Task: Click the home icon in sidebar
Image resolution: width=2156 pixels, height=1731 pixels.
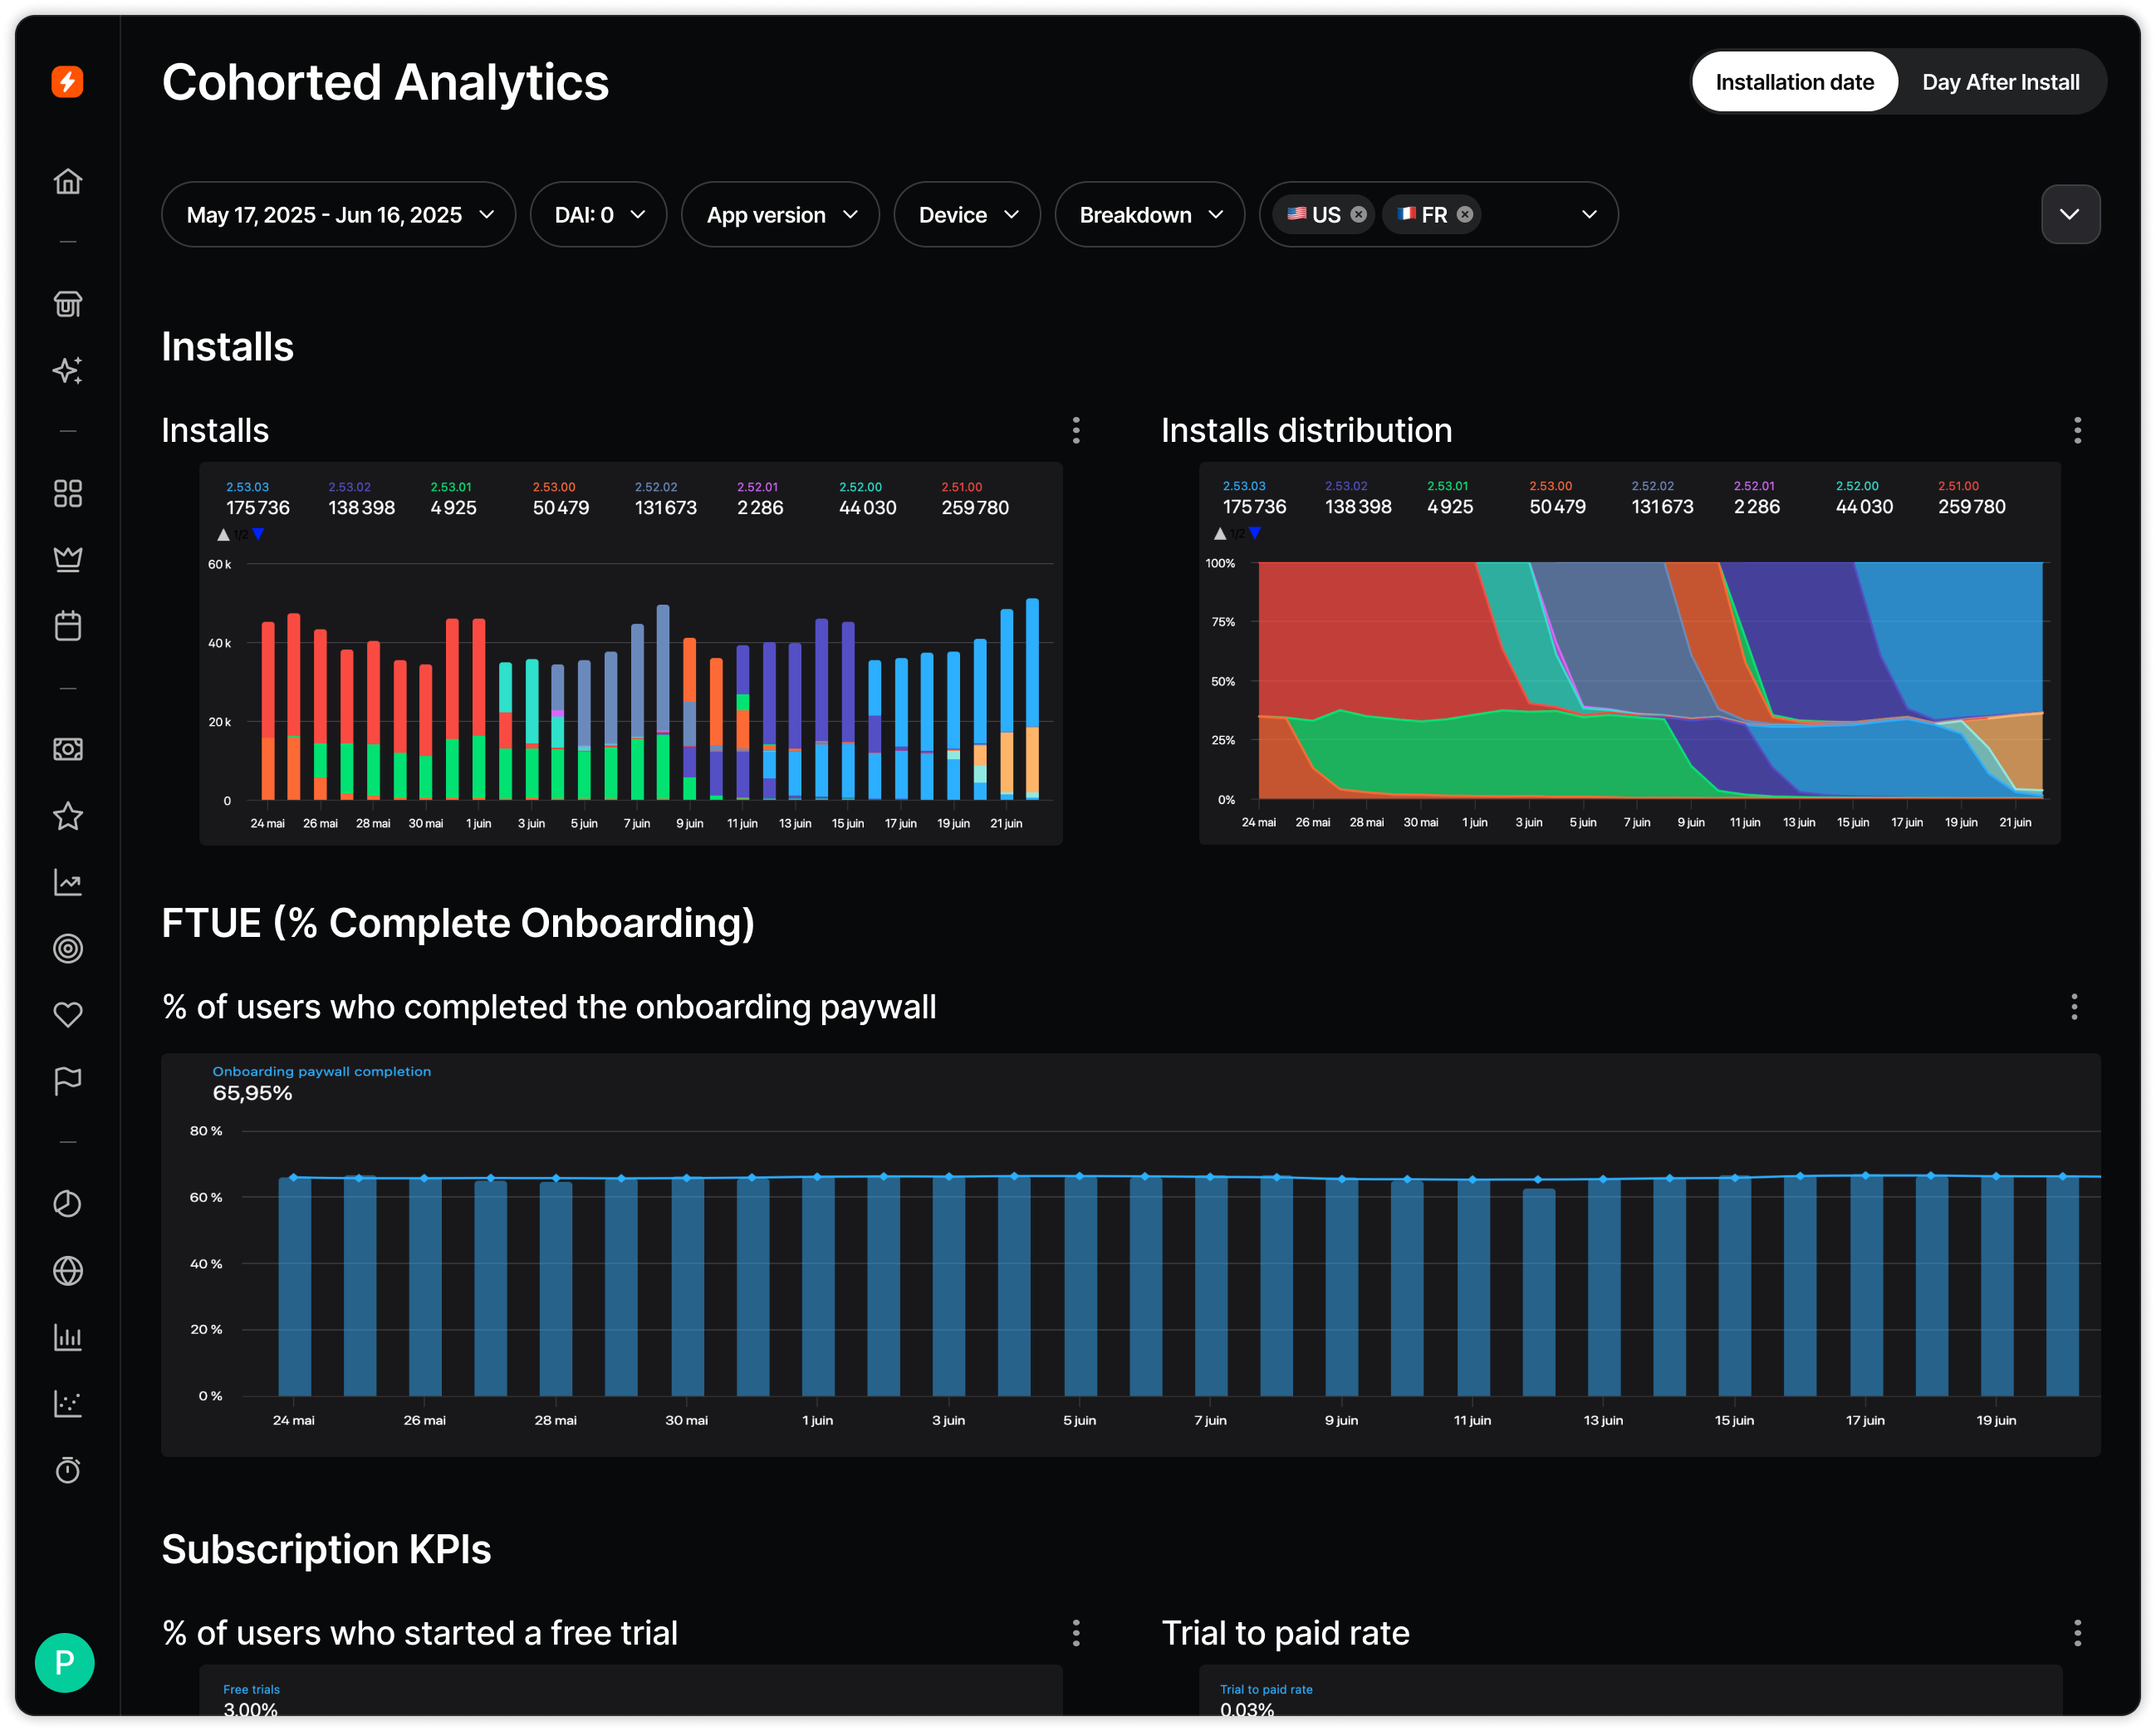Action: 67,182
